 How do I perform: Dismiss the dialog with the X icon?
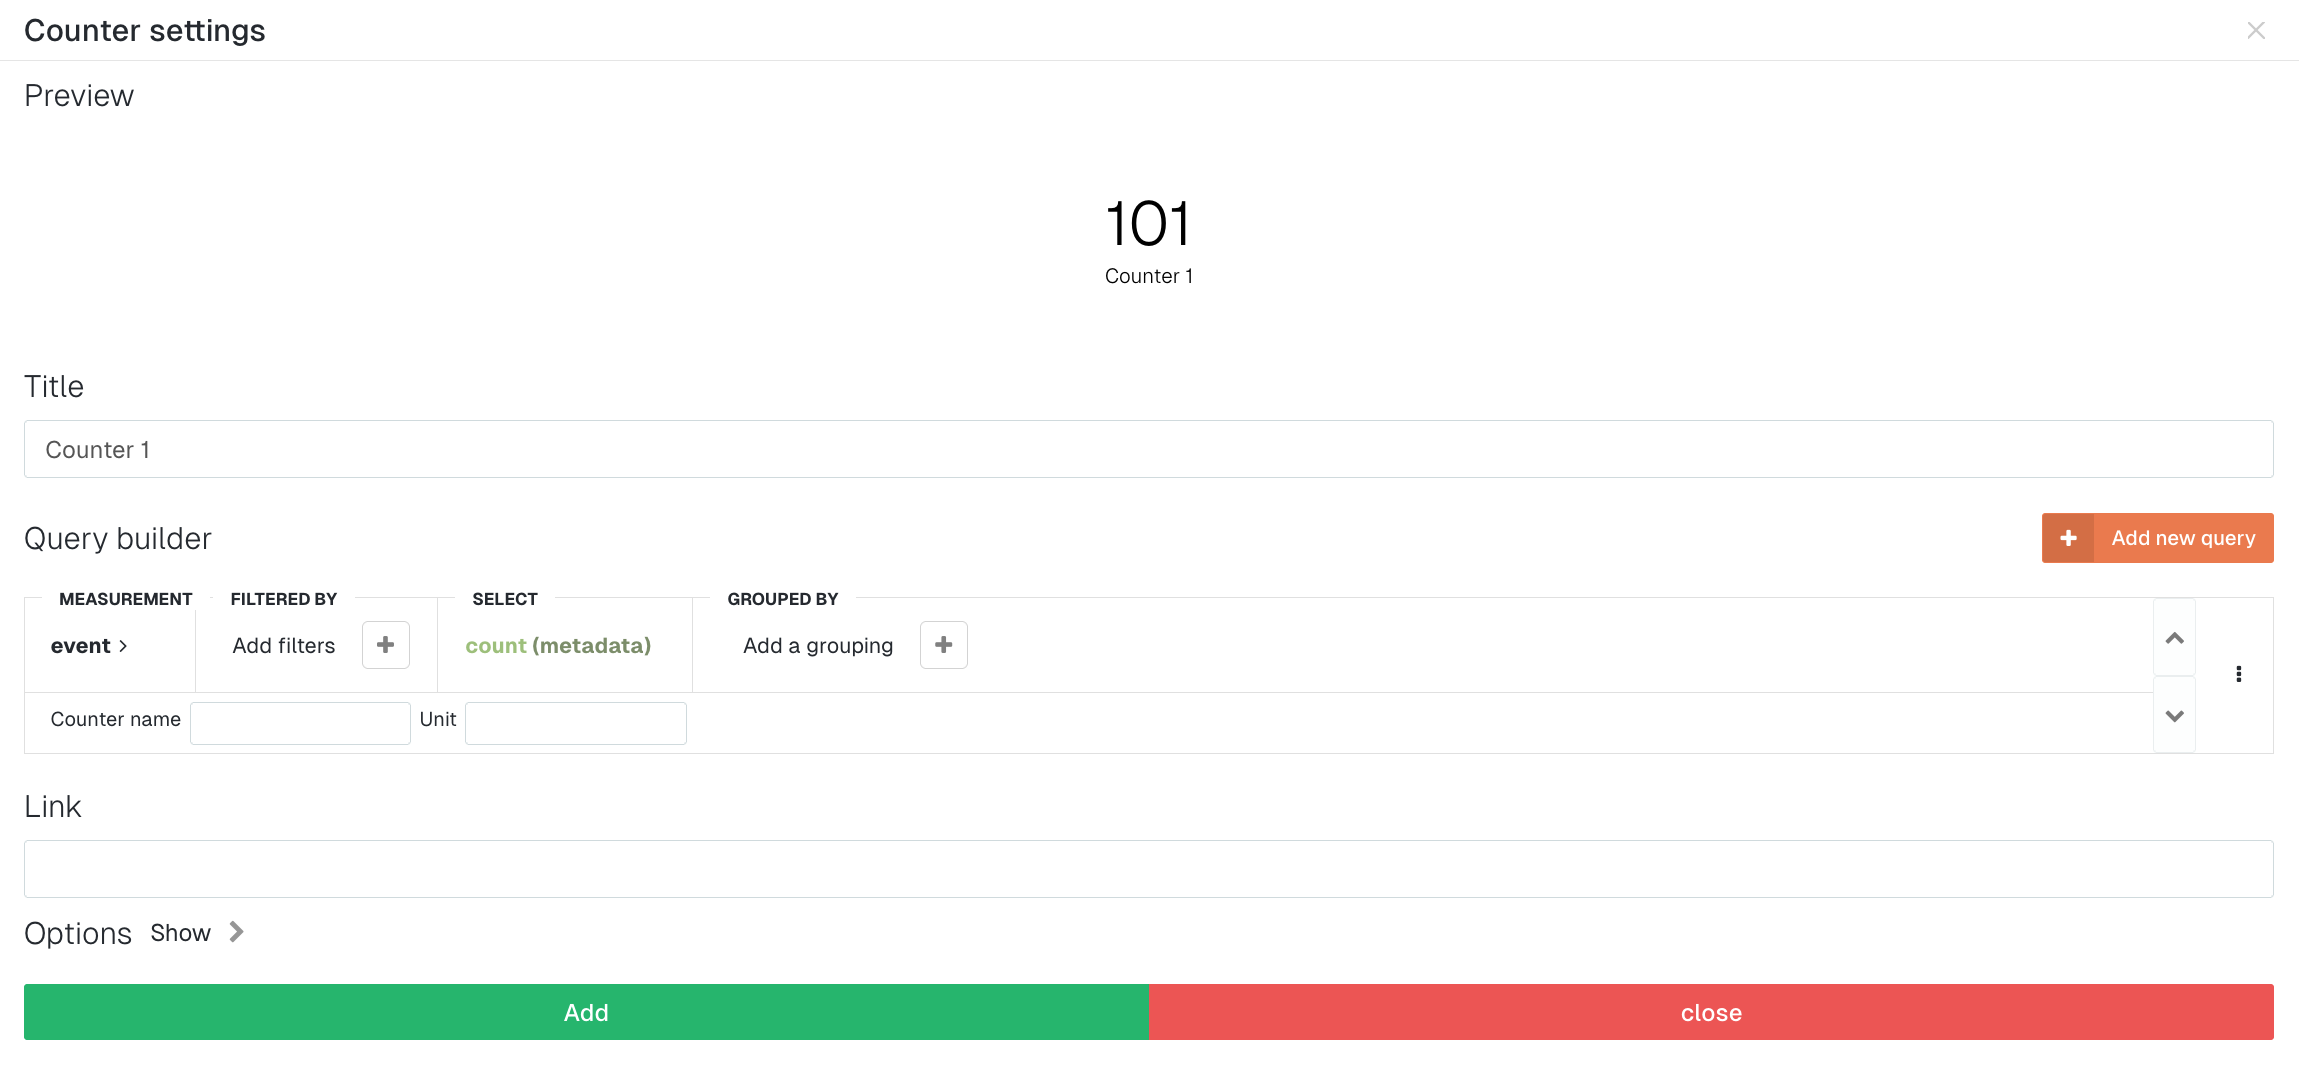pyautogui.click(x=2256, y=30)
